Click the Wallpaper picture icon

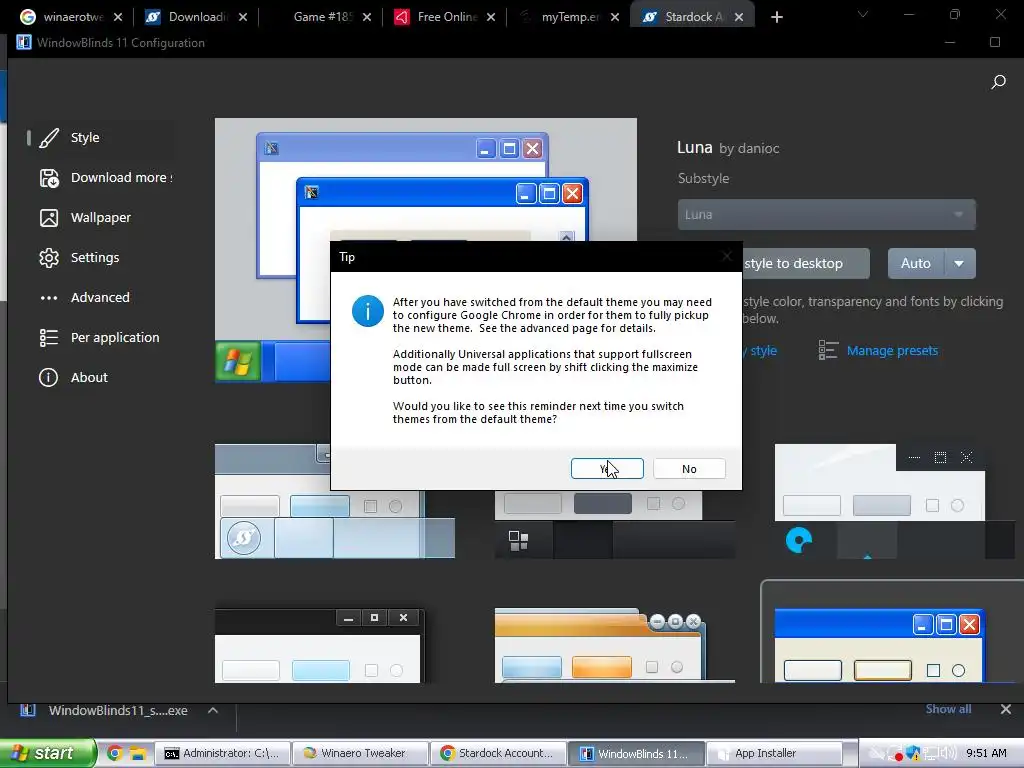pyautogui.click(x=49, y=217)
